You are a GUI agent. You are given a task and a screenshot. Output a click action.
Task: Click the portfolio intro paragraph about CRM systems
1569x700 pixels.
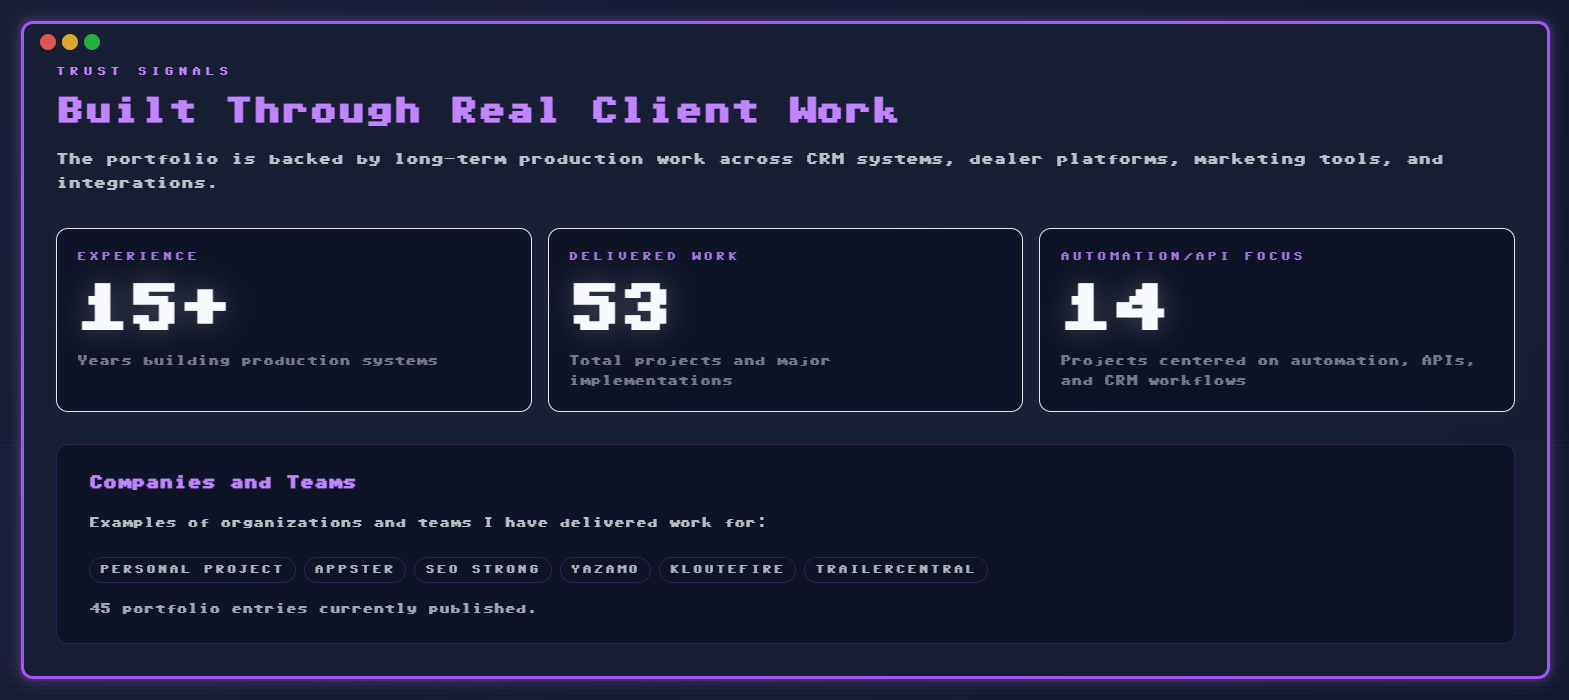750,171
